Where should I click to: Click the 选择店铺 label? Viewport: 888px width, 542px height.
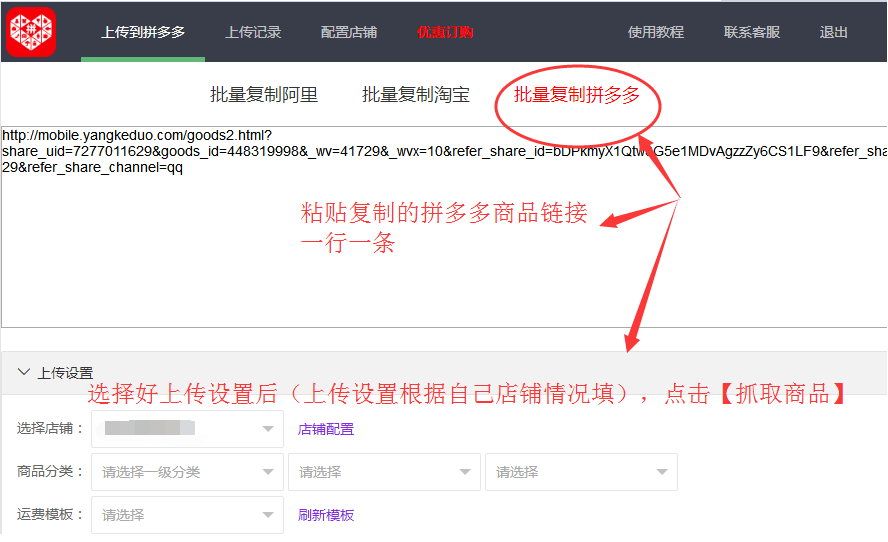click(50, 428)
